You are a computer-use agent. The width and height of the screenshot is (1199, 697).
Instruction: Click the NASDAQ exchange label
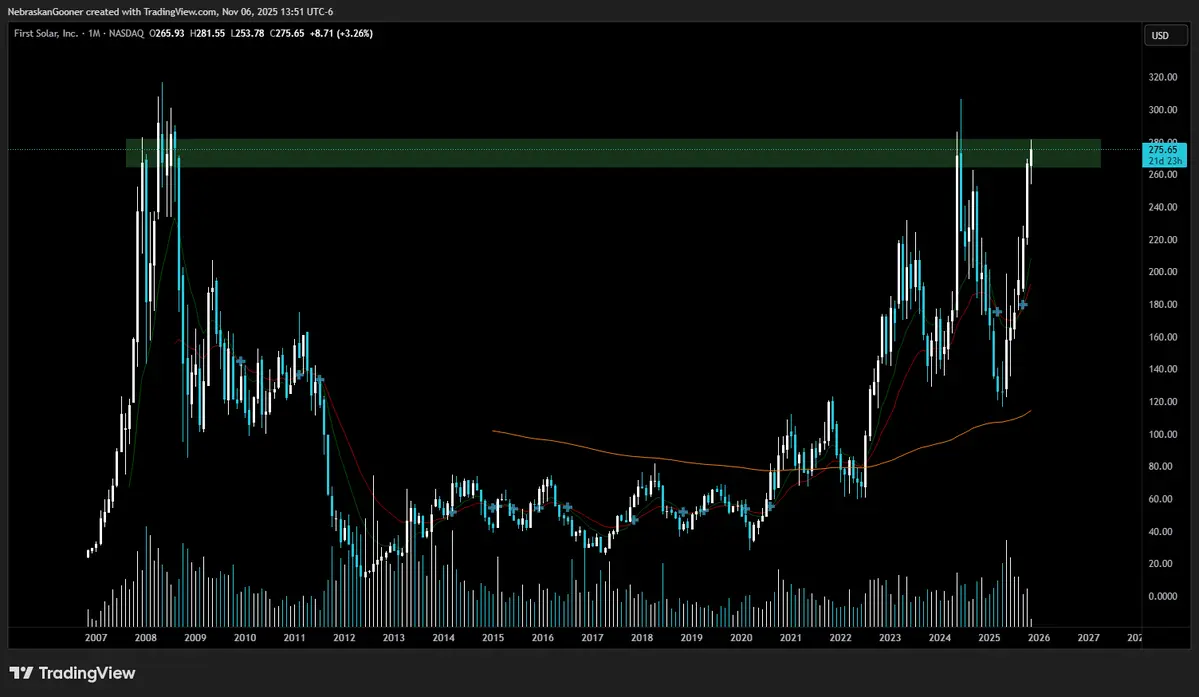tap(126, 34)
